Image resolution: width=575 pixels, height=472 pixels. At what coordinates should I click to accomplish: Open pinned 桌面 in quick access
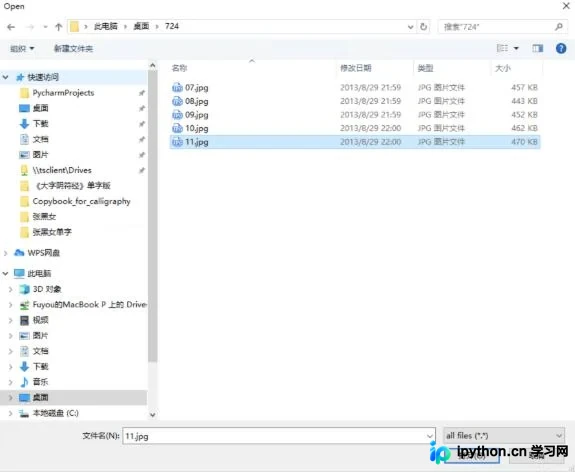coord(40,108)
